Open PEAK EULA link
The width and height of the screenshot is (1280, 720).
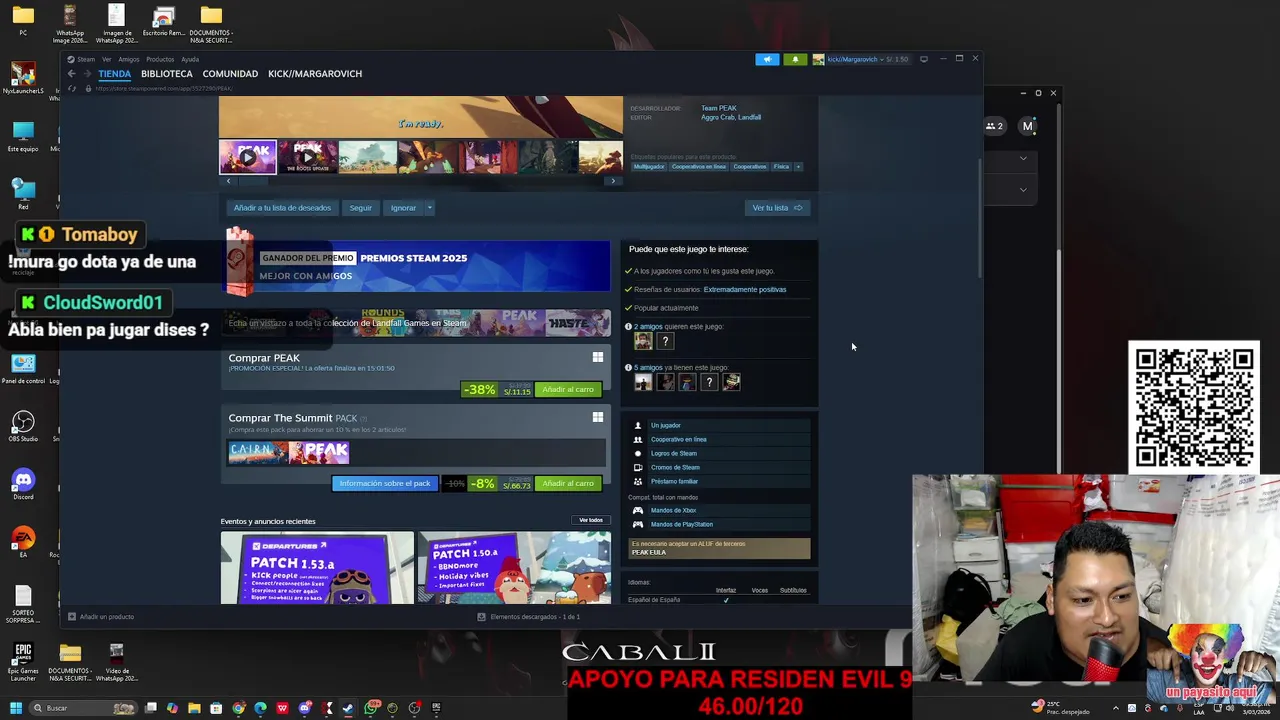[x=649, y=552]
